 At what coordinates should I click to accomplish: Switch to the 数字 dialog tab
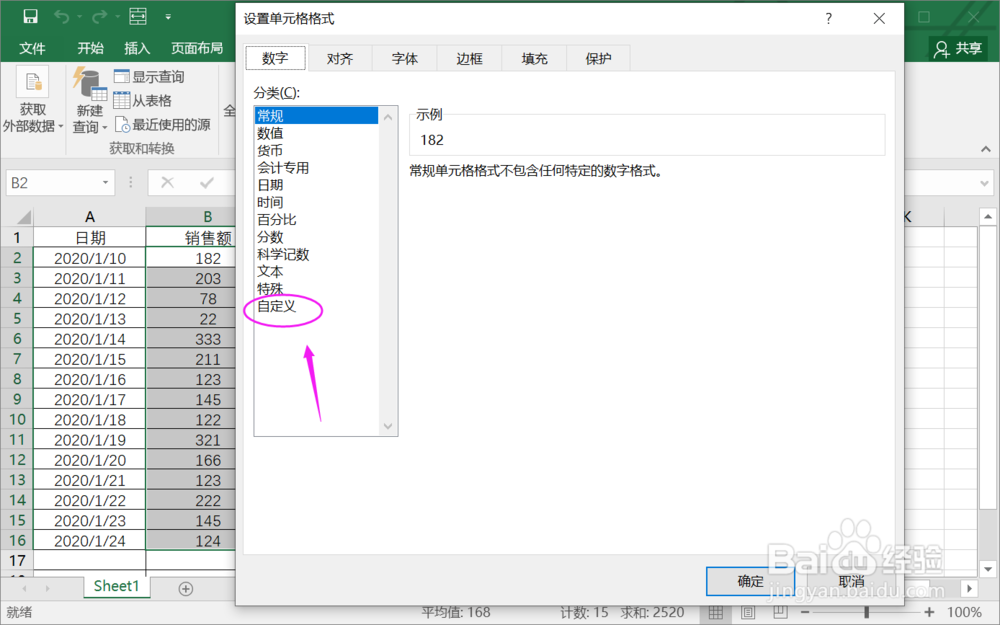point(275,58)
